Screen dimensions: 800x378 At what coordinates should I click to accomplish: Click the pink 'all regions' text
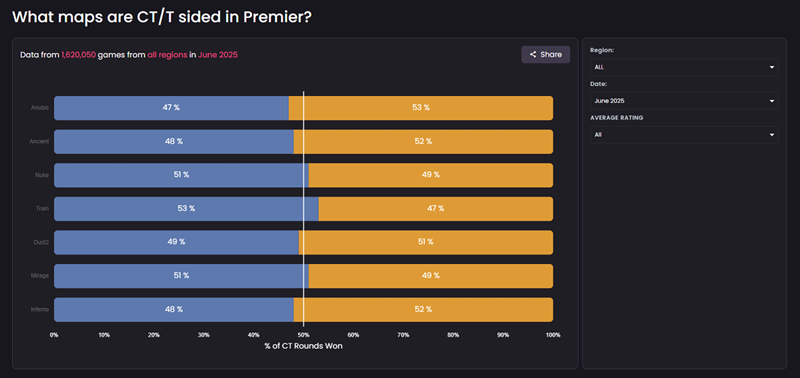167,55
